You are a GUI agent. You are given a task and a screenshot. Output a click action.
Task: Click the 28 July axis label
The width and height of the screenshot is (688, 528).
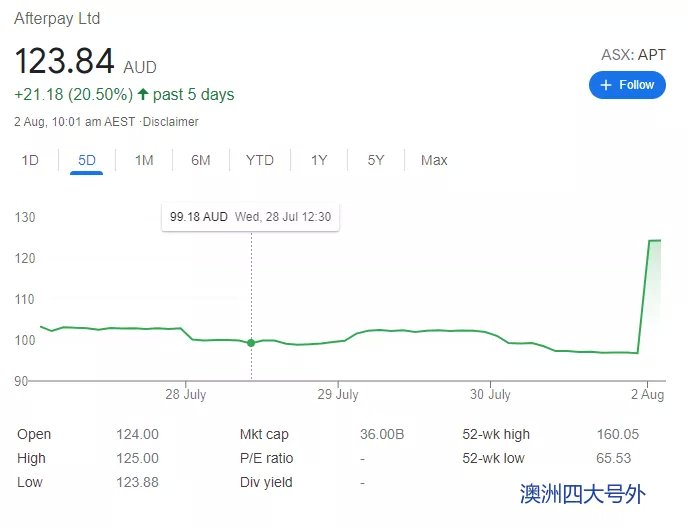(186, 394)
